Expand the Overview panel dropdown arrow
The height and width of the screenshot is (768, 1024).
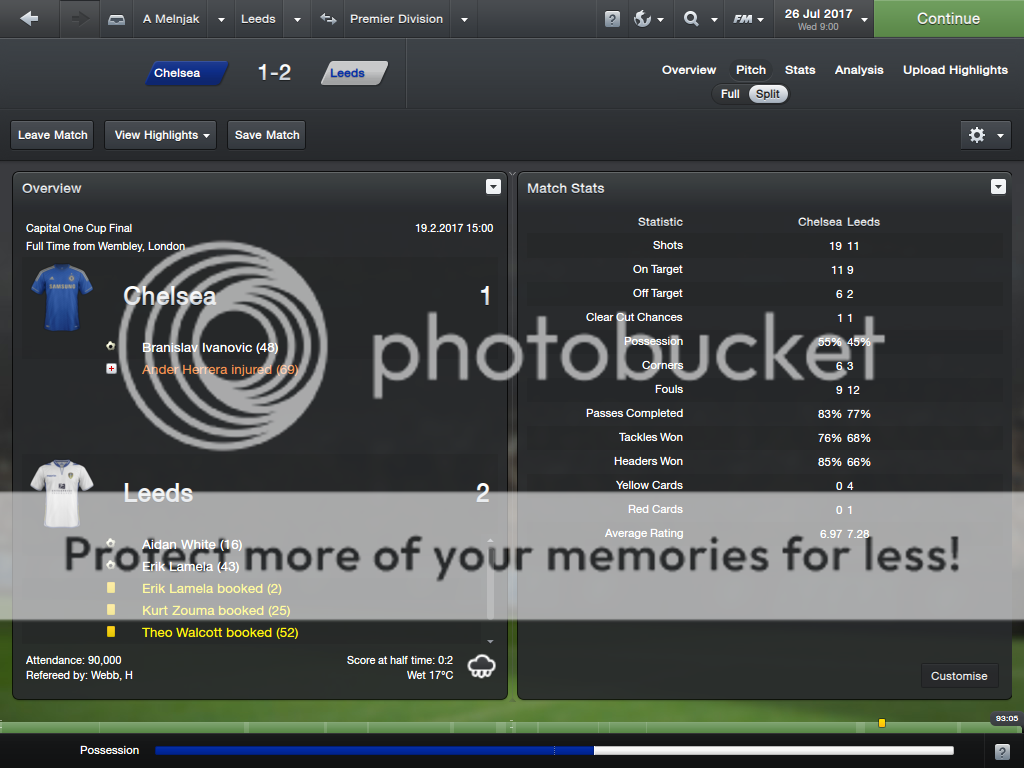click(493, 187)
